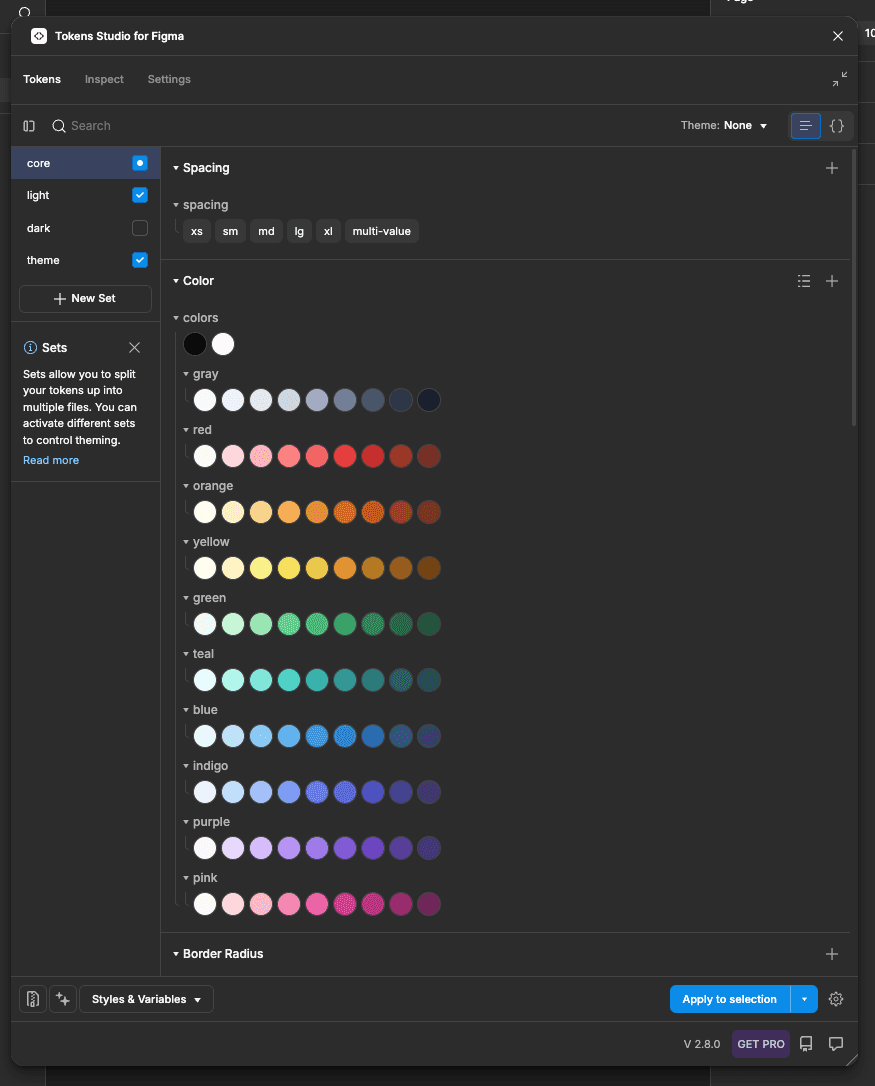Collapse the pink color group
The height and width of the screenshot is (1086, 875).
point(186,878)
